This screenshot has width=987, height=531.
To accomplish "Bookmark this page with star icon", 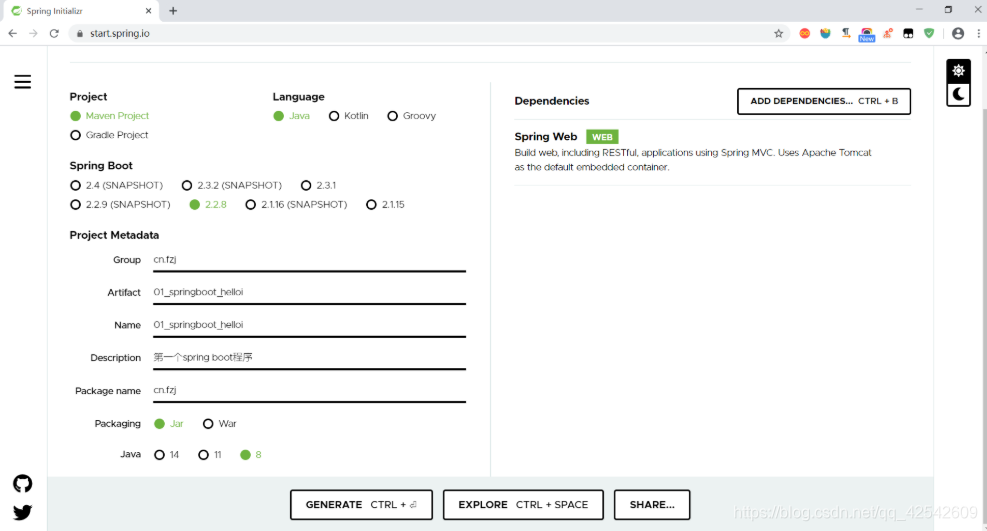I will click(x=779, y=33).
